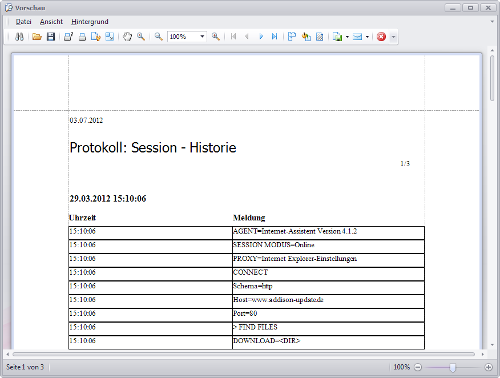
Task: Click the 'Uhrzeit' column header
Action: pos(82,218)
